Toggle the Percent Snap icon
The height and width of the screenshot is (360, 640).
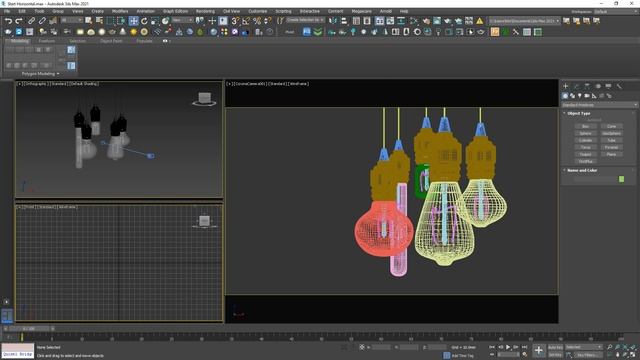257,20
